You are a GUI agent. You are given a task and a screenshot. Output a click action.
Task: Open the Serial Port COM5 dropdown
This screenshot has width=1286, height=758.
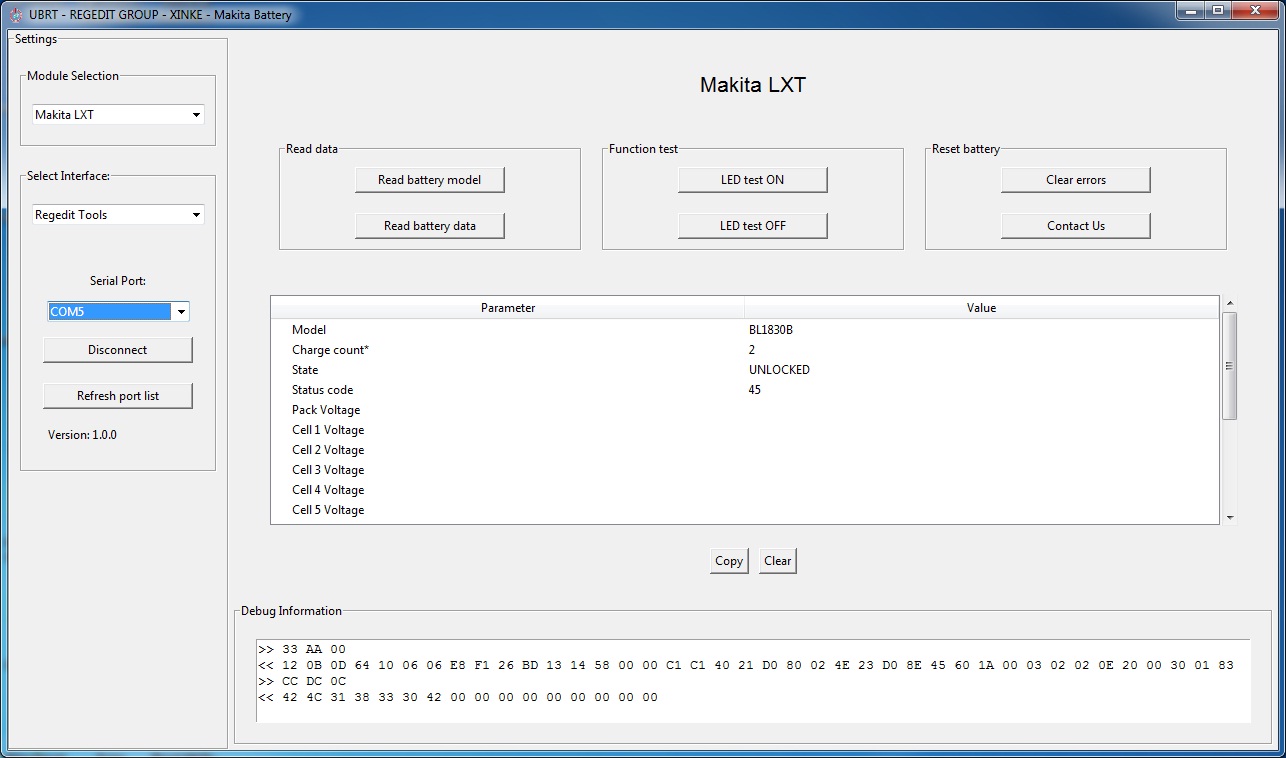tap(181, 312)
